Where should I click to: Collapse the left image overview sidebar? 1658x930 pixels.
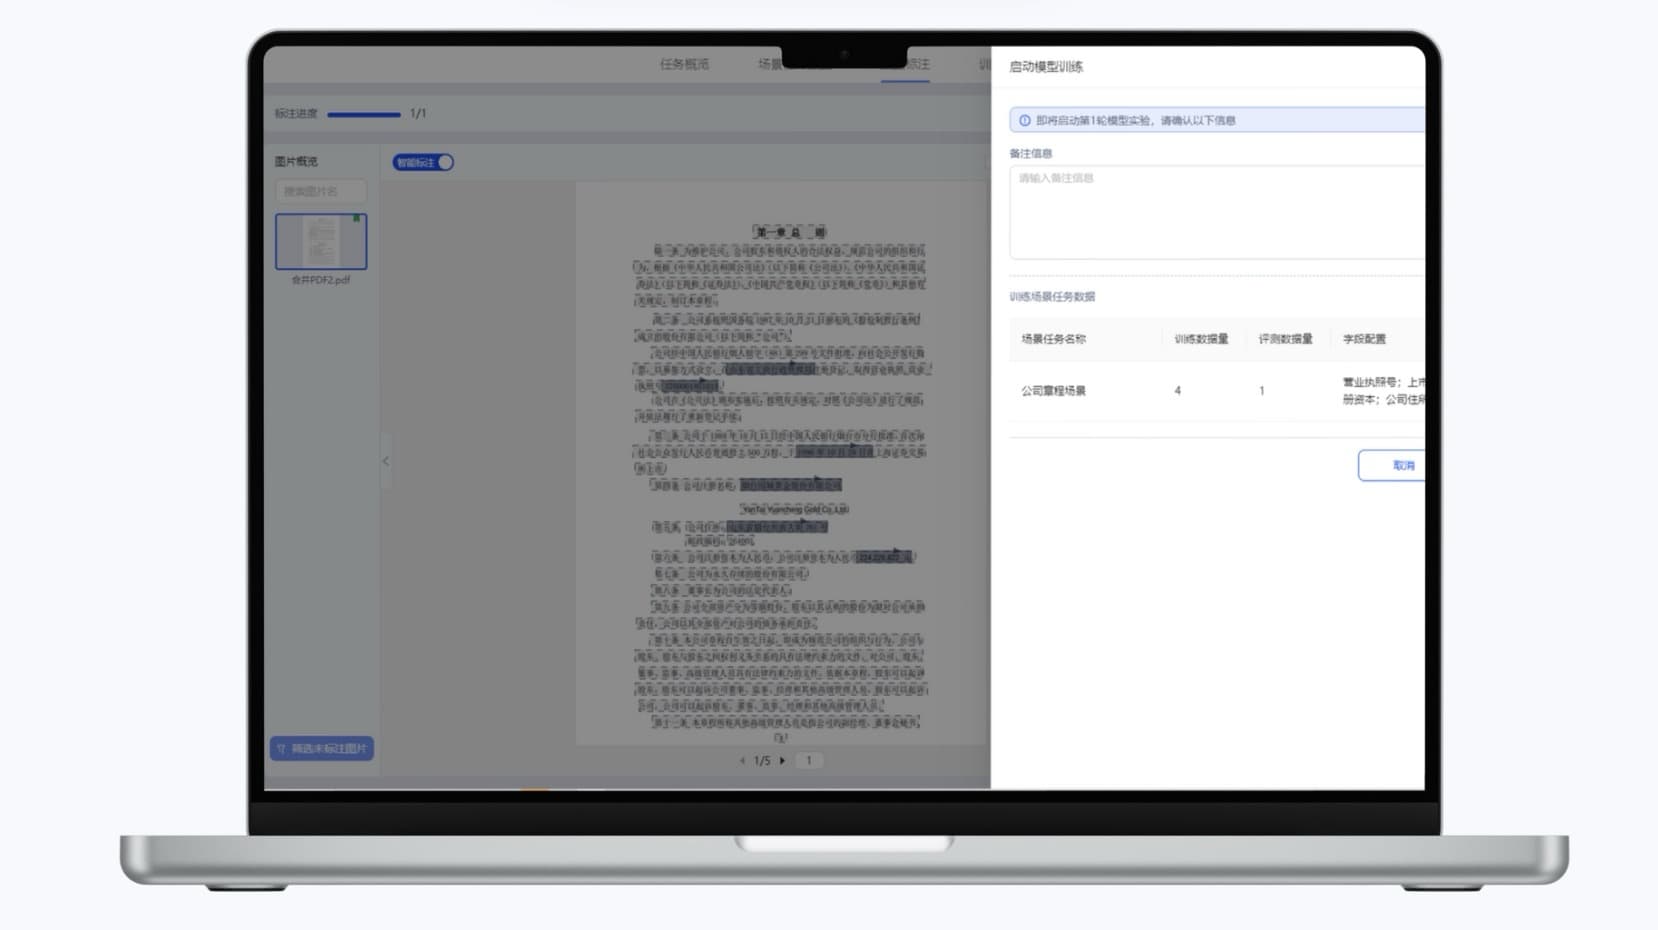pos(385,461)
